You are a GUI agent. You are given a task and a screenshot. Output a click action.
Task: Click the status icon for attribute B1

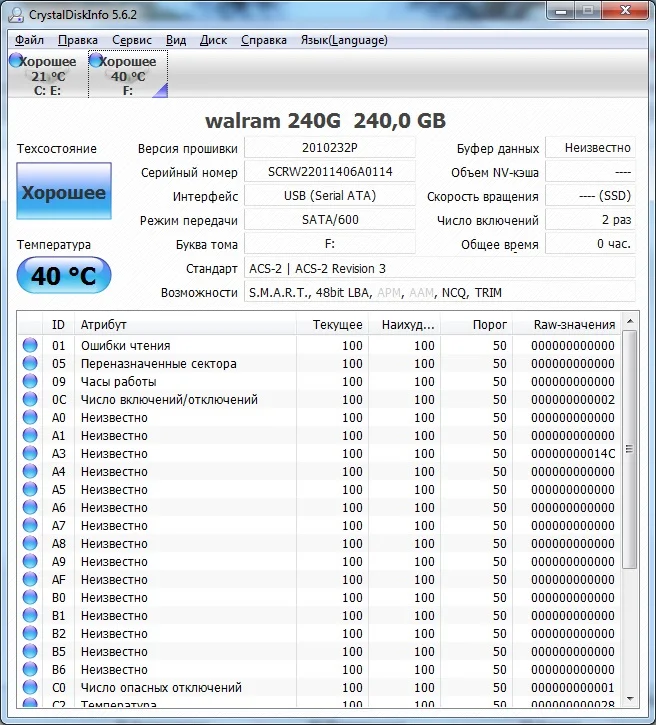pos(30,615)
